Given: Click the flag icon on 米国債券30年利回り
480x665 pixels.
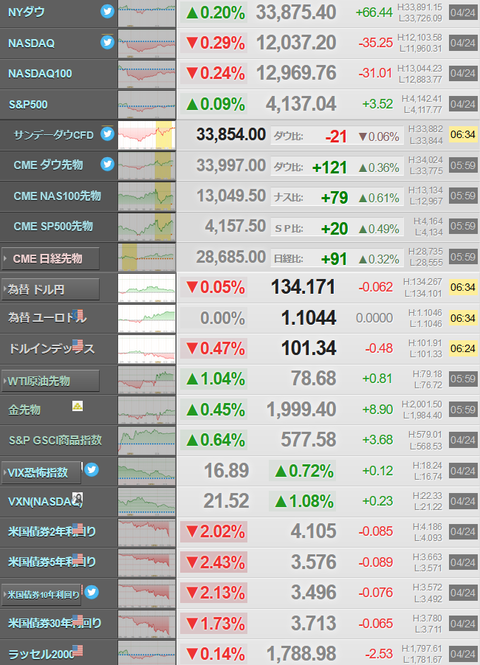Looking at the screenshot, I should [78, 620].
